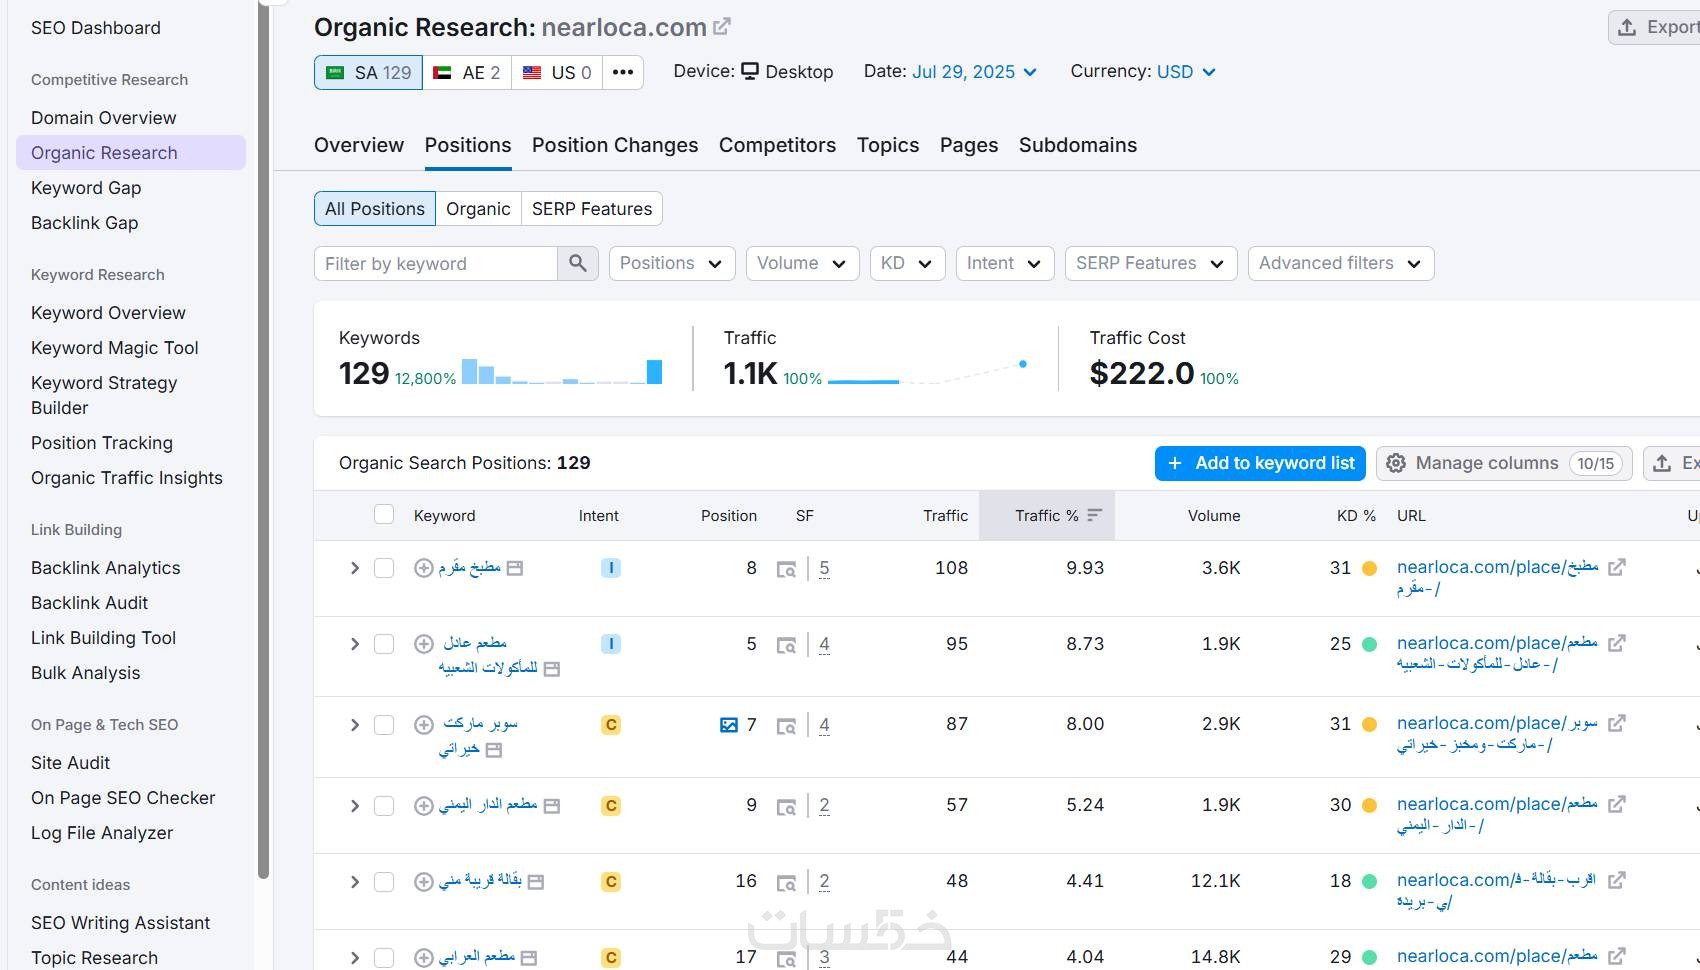
Task: Click the image SERP feature icon beside position 7
Action: click(x=729, y=725)
